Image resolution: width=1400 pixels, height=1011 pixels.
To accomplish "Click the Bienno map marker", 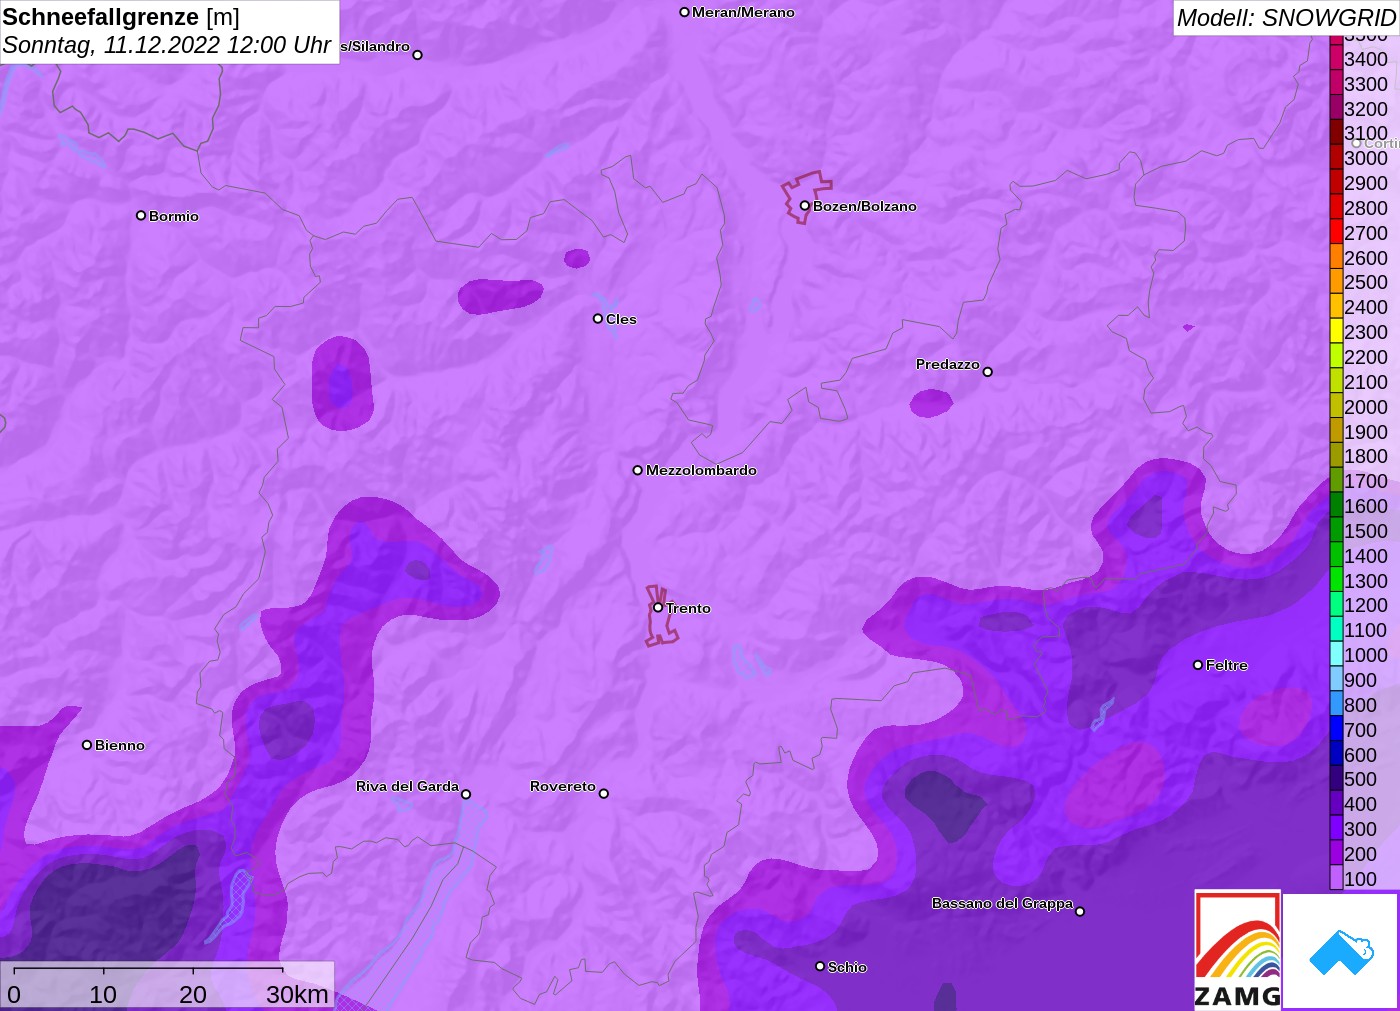I will pyautogui.click(x=87, y=745).
